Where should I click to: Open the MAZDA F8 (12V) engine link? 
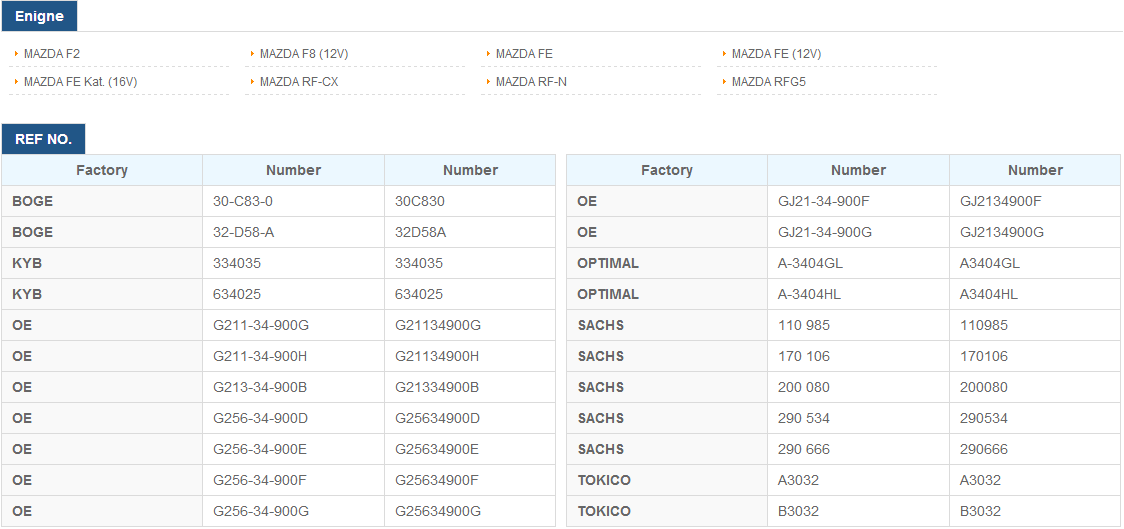click(304, 54)
